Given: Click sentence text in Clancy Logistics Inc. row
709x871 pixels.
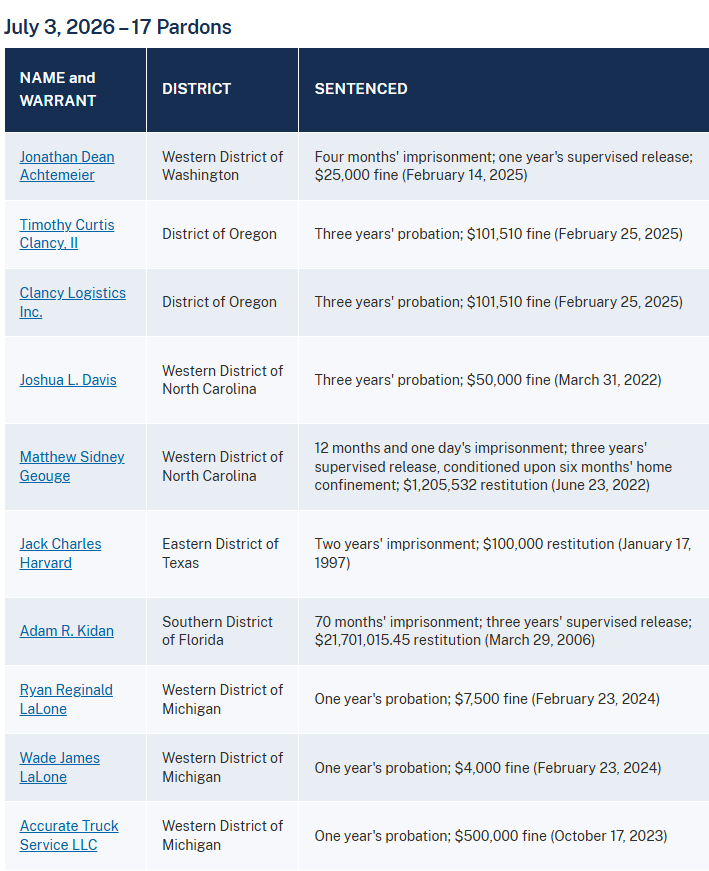Looking at the screenshot, I should coord(498,302).
